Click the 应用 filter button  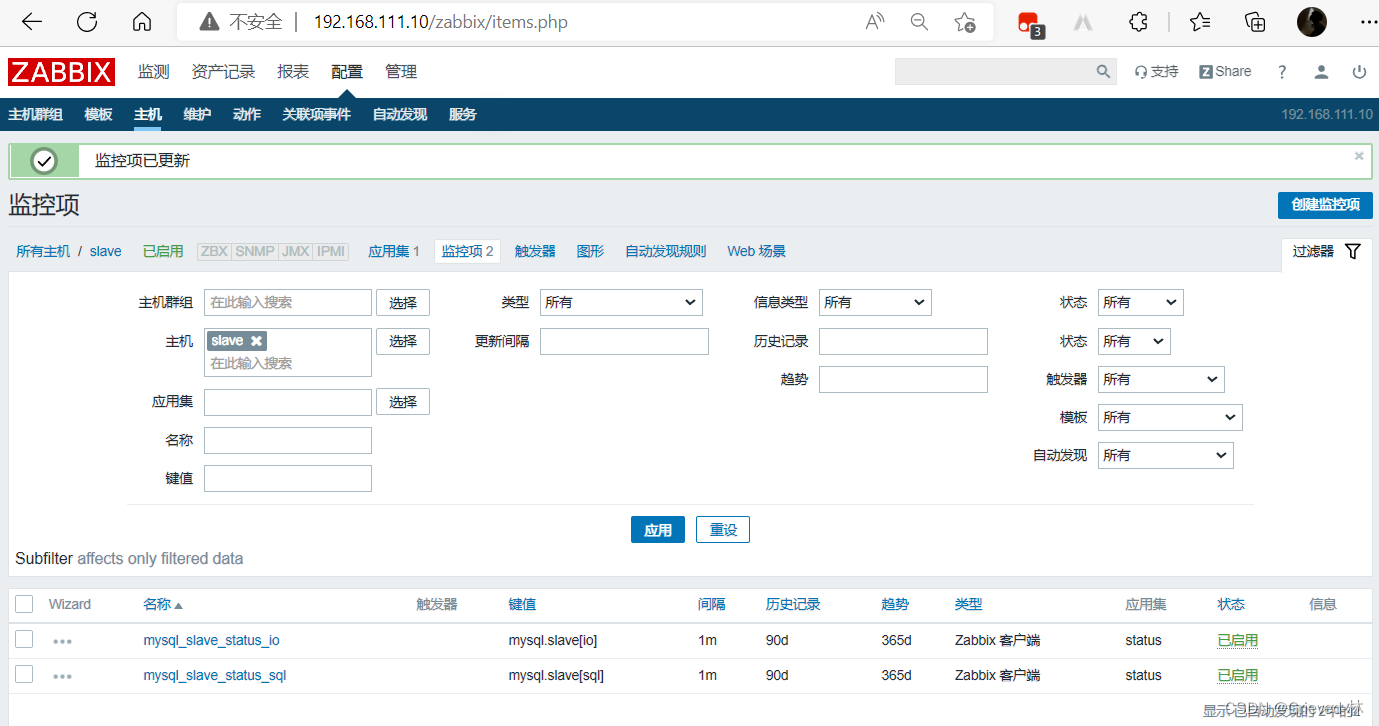(x=658, y=530)
